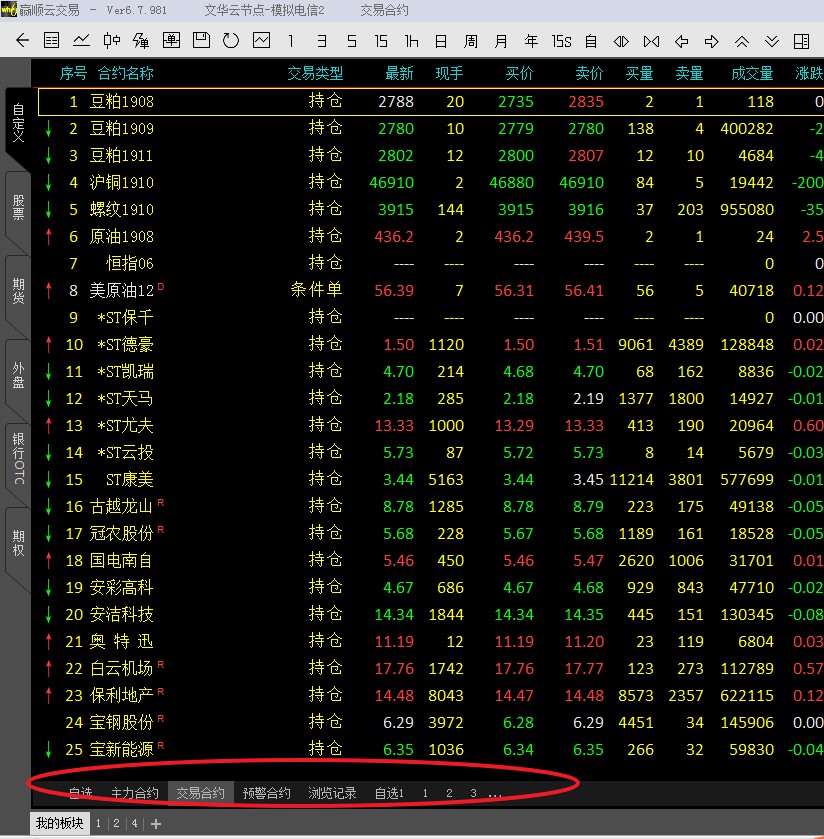The image size is (824, 839).
Task: Open the quote list view icon
Action: pos(52,41)
